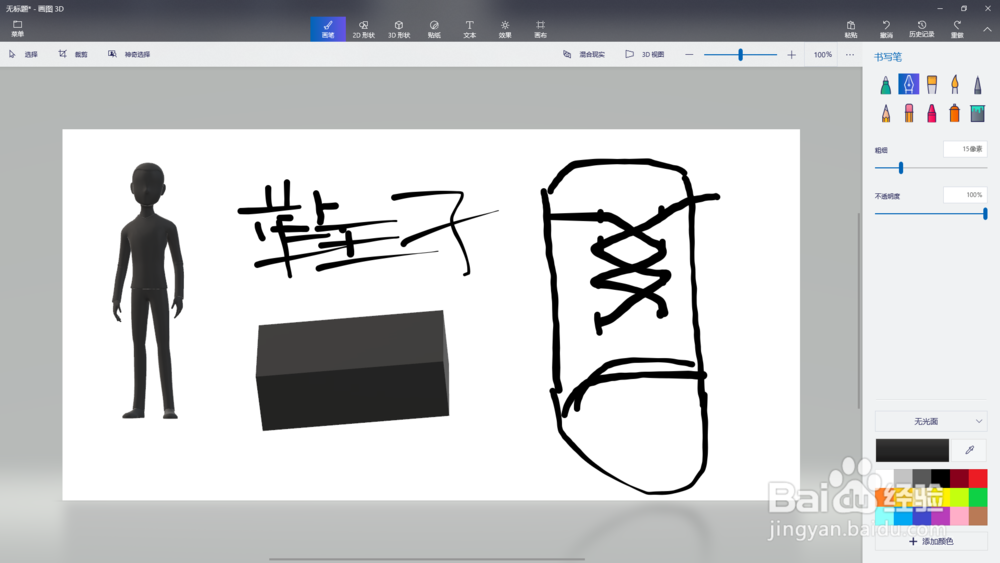Pick the green color swatch
Screen dimensions: 1000x563
click(978, 497)
